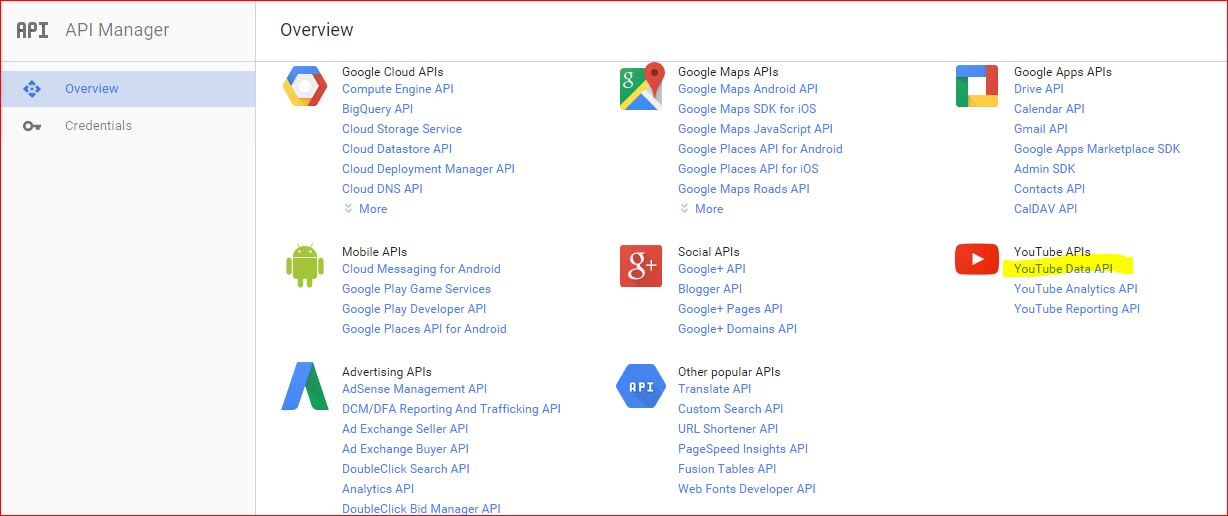
Task: Open Compute Engine API link
Action: [x=398, y=89]
